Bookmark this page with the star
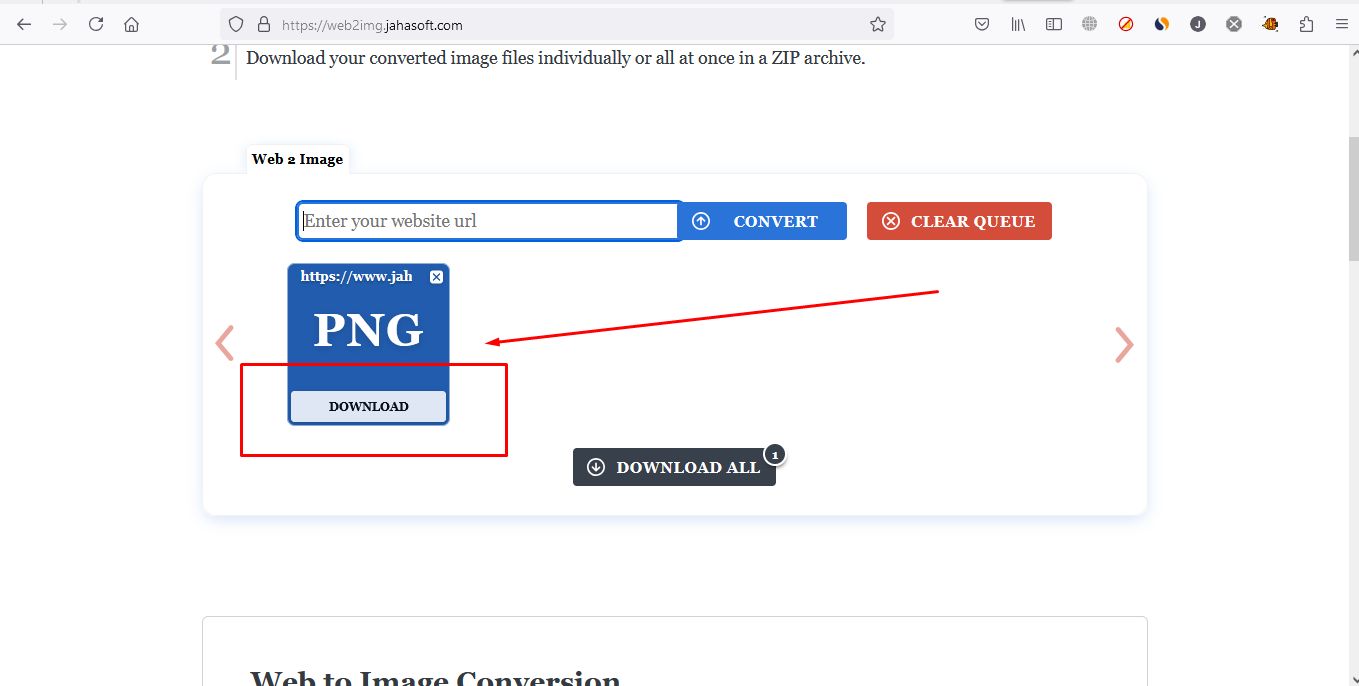This screenshot has height=686, width=1359. point(878,24)
